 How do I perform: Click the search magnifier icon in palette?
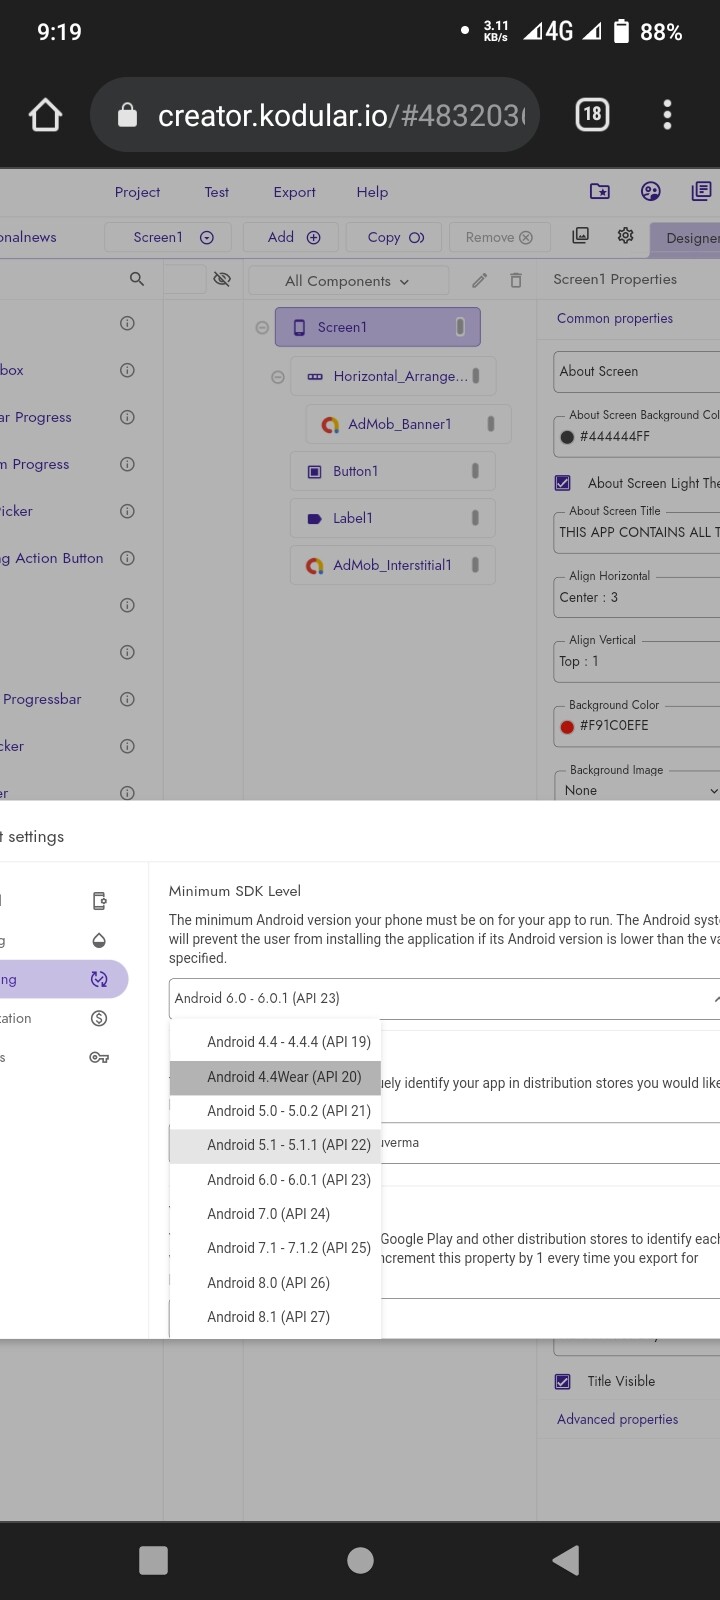(x=137, y=279)
